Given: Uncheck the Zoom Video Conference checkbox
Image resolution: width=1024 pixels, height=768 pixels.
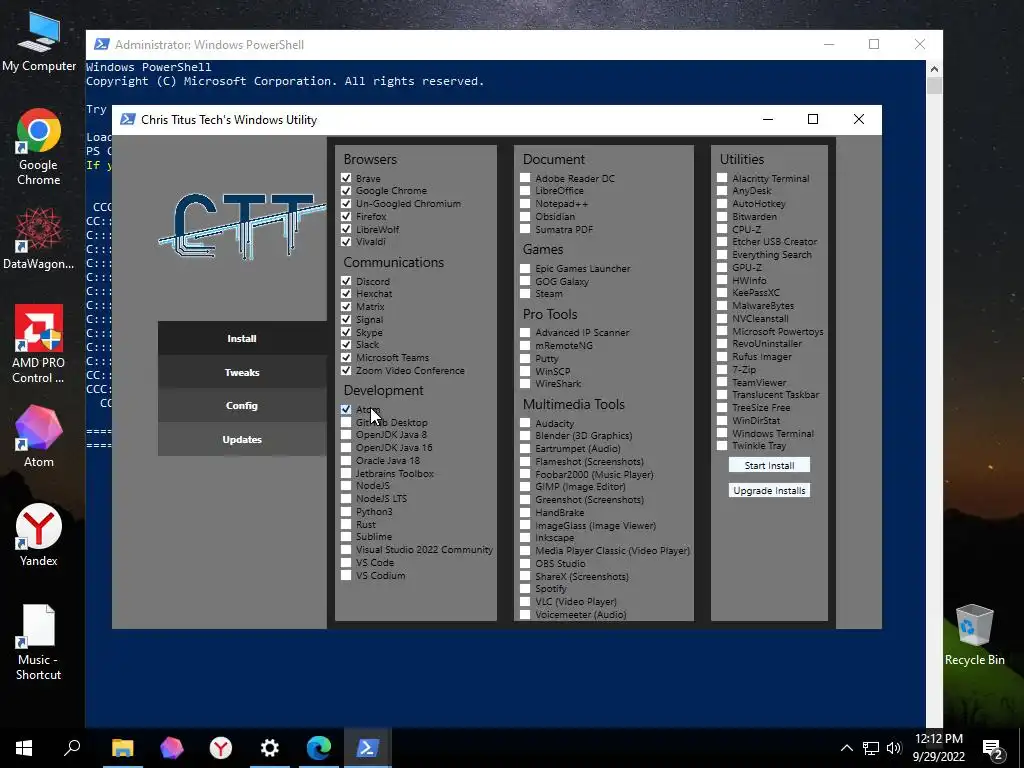Looking at the screenshot, I should coord(346,370).
